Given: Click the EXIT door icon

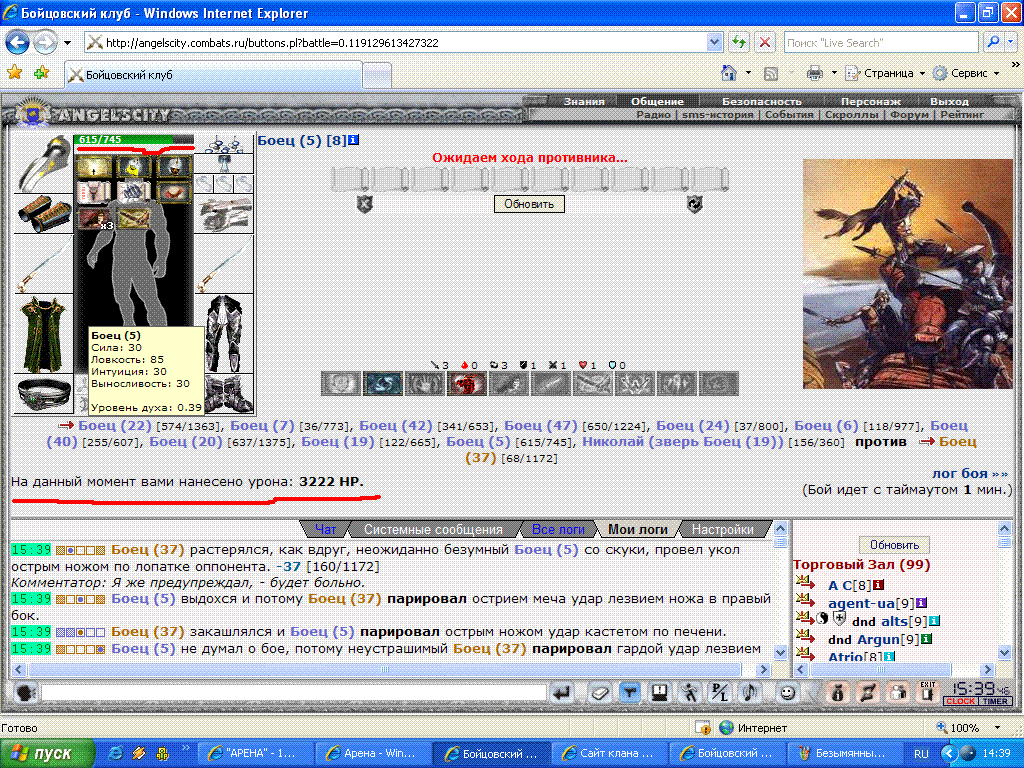Looking at the screenshot, I should pyautogui.click(x=927, y=692).
